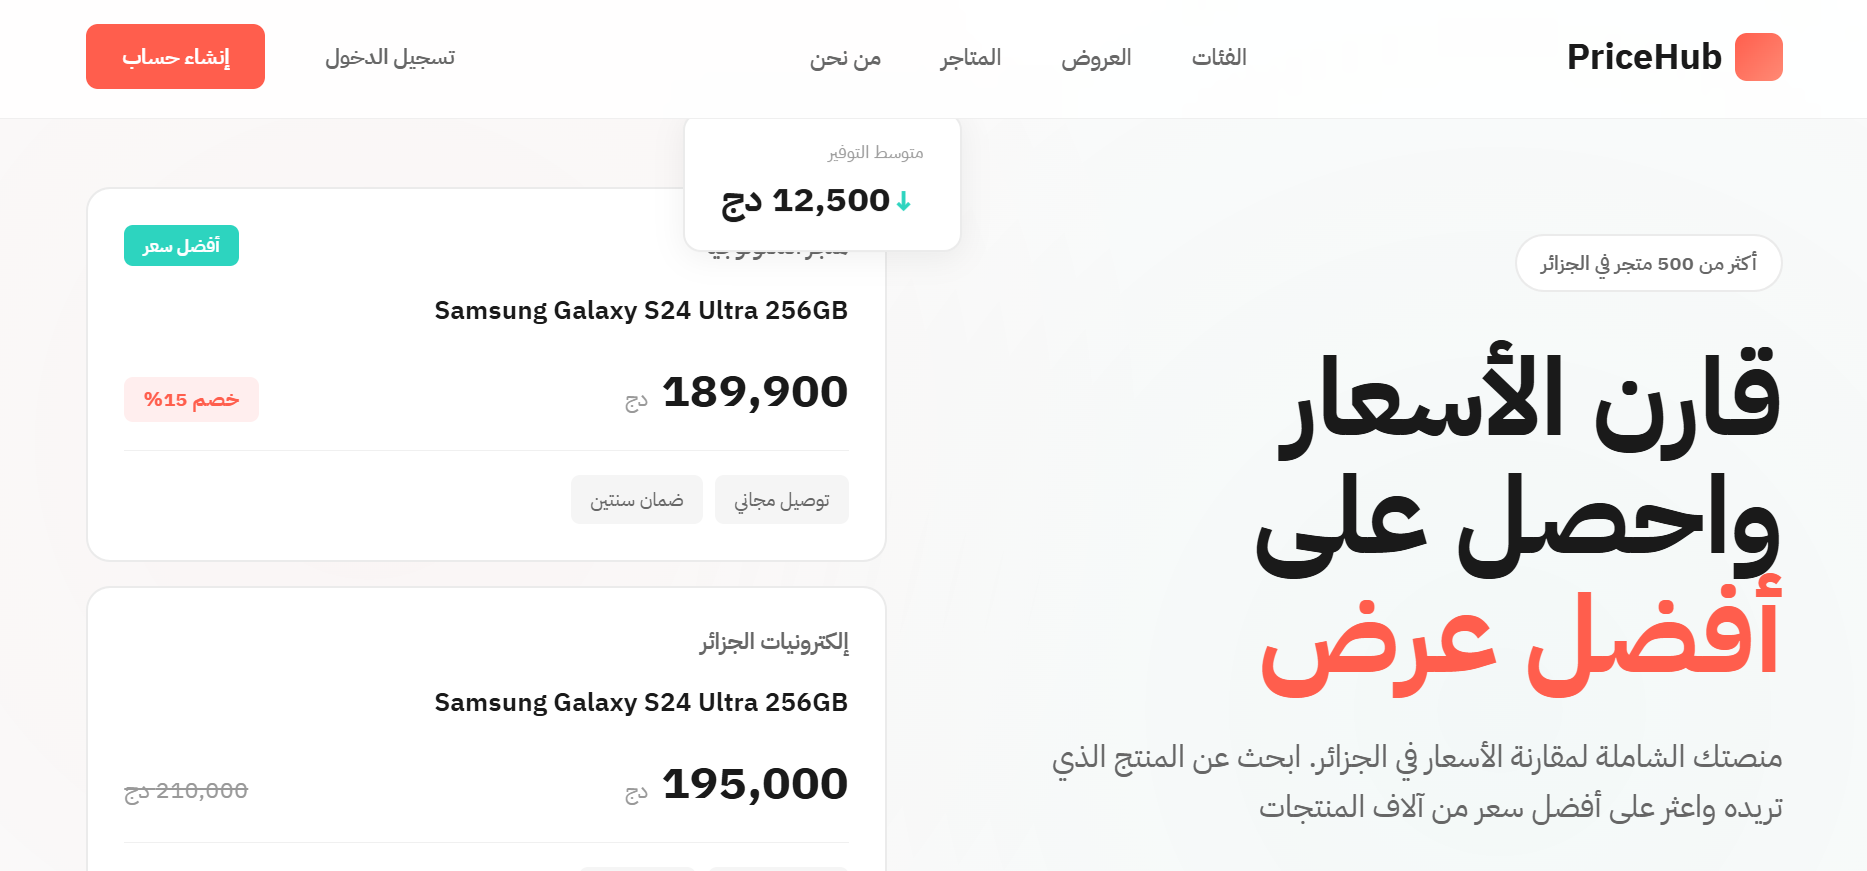
Task: Open تسجيل الدخول login link
Action: (390, 57)
